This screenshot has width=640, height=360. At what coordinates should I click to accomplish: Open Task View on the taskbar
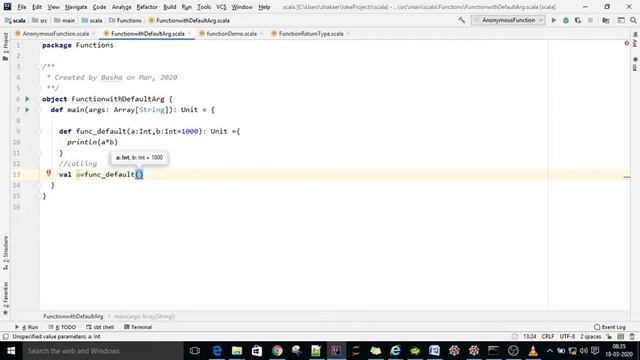coord(195,351)
